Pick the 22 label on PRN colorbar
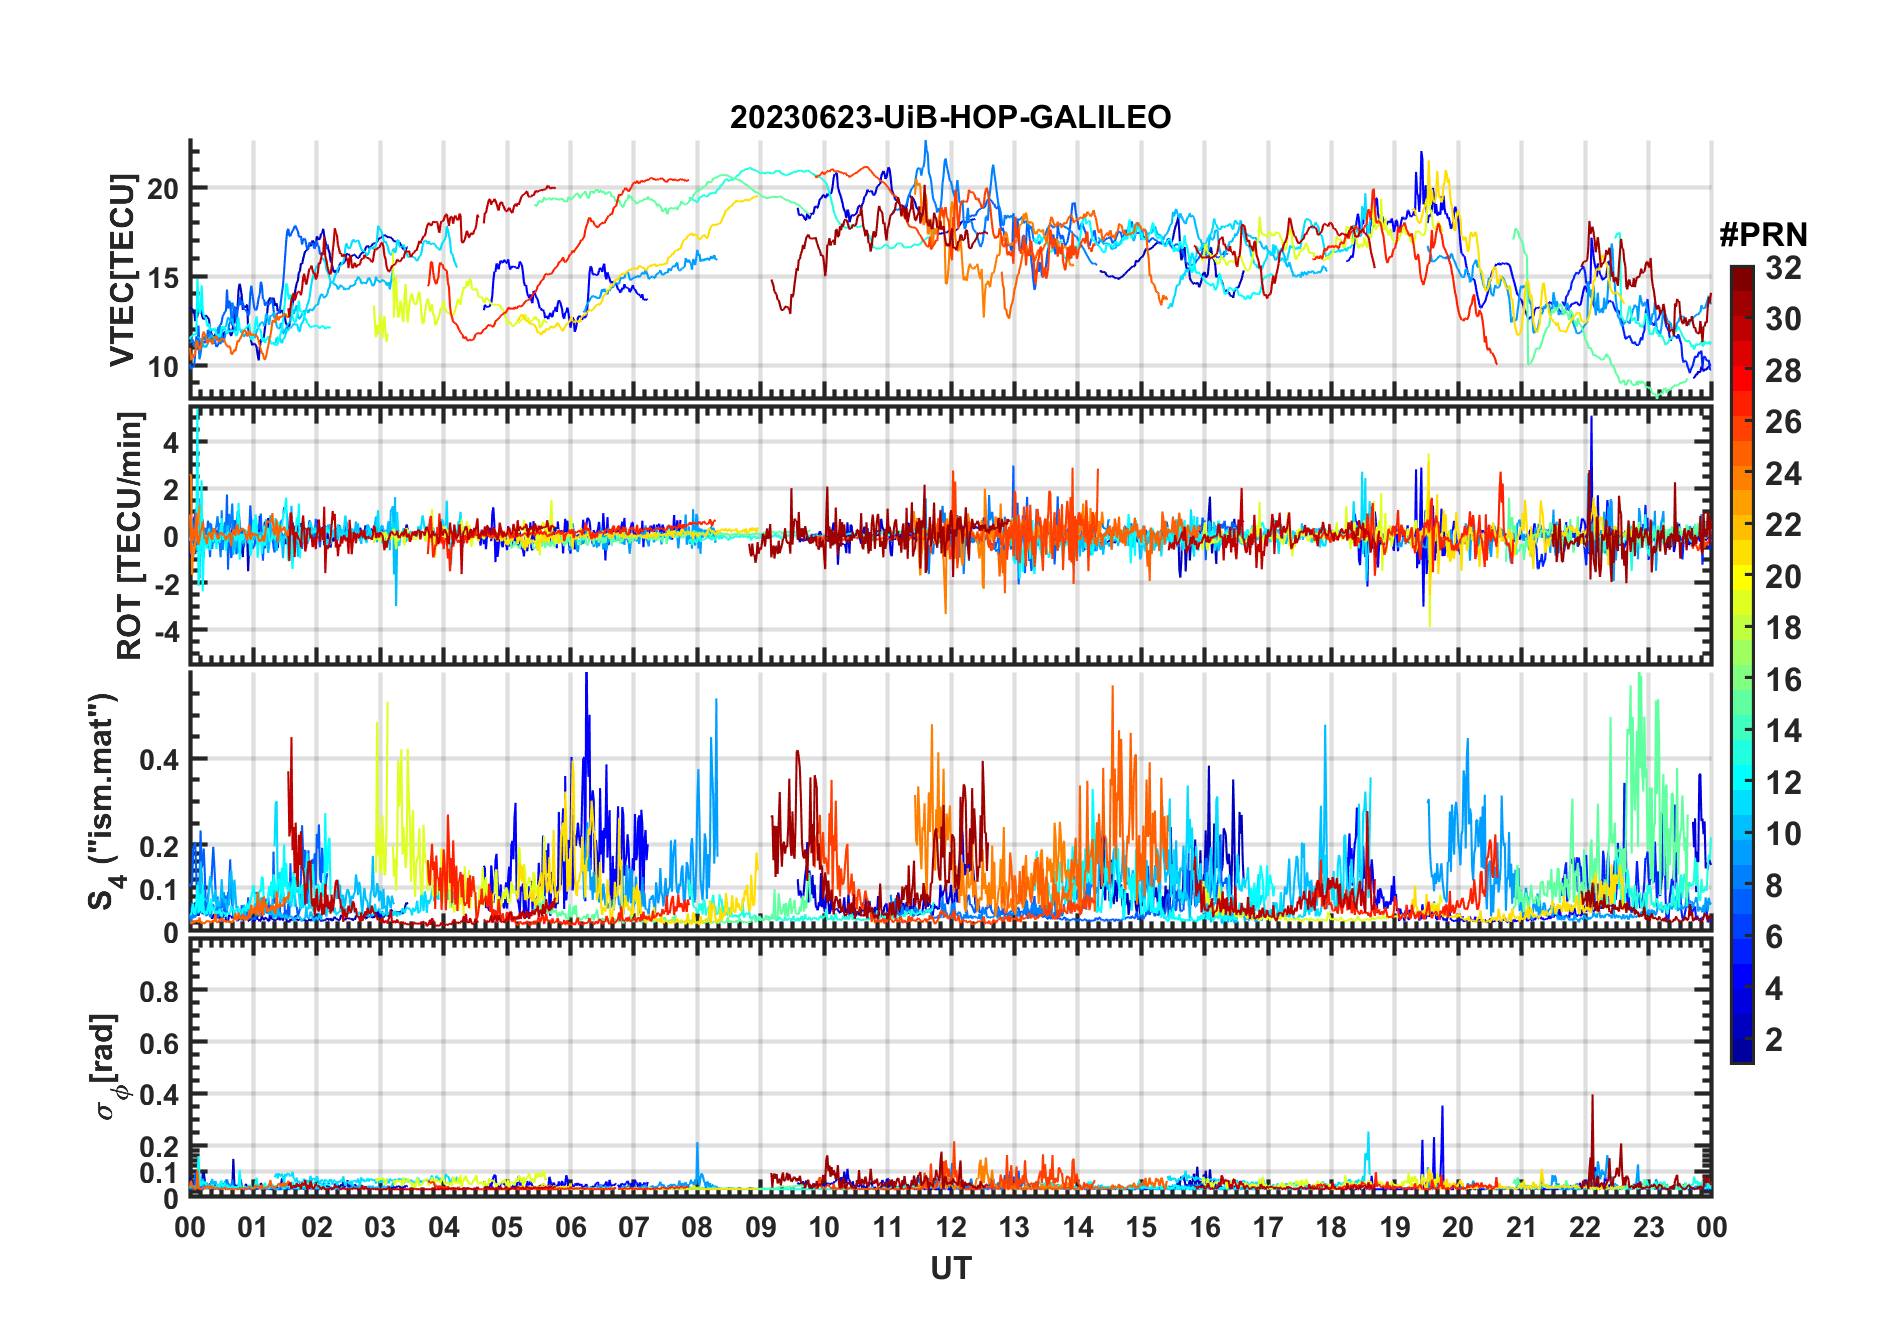Viewport: 1902px width, 1330px height. tap(1783, 525)
